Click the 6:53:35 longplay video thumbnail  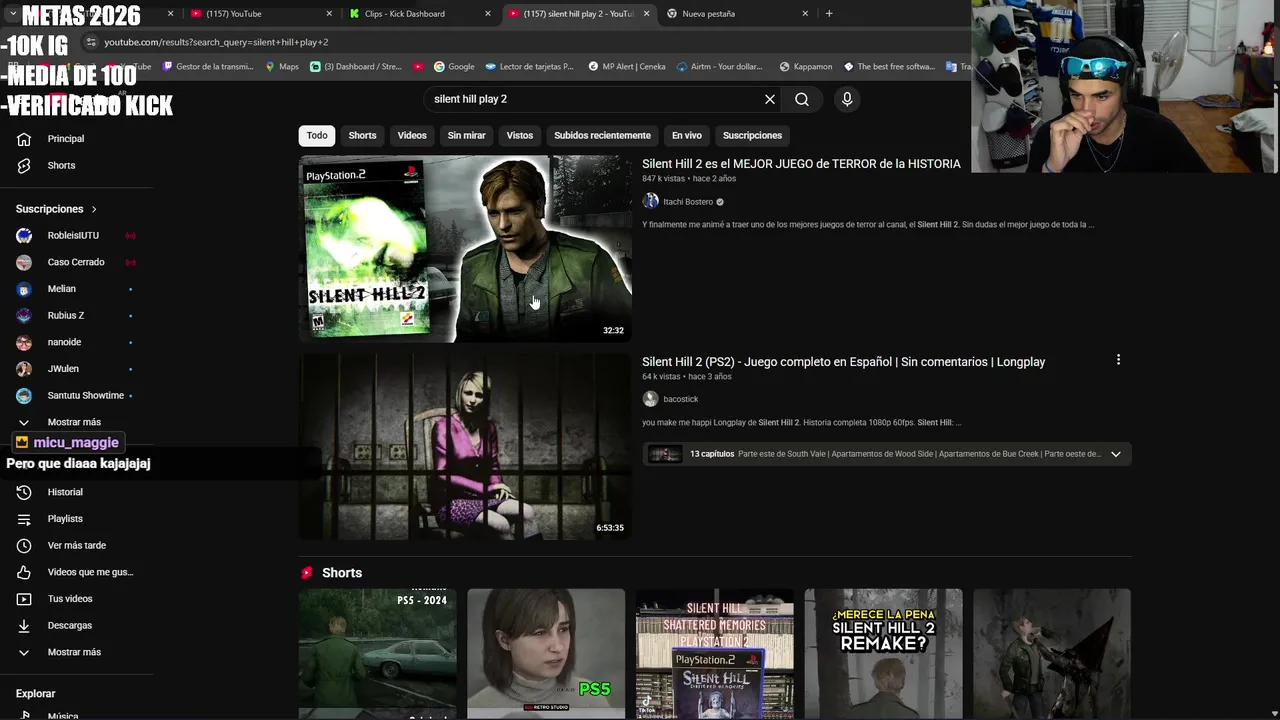465,447
